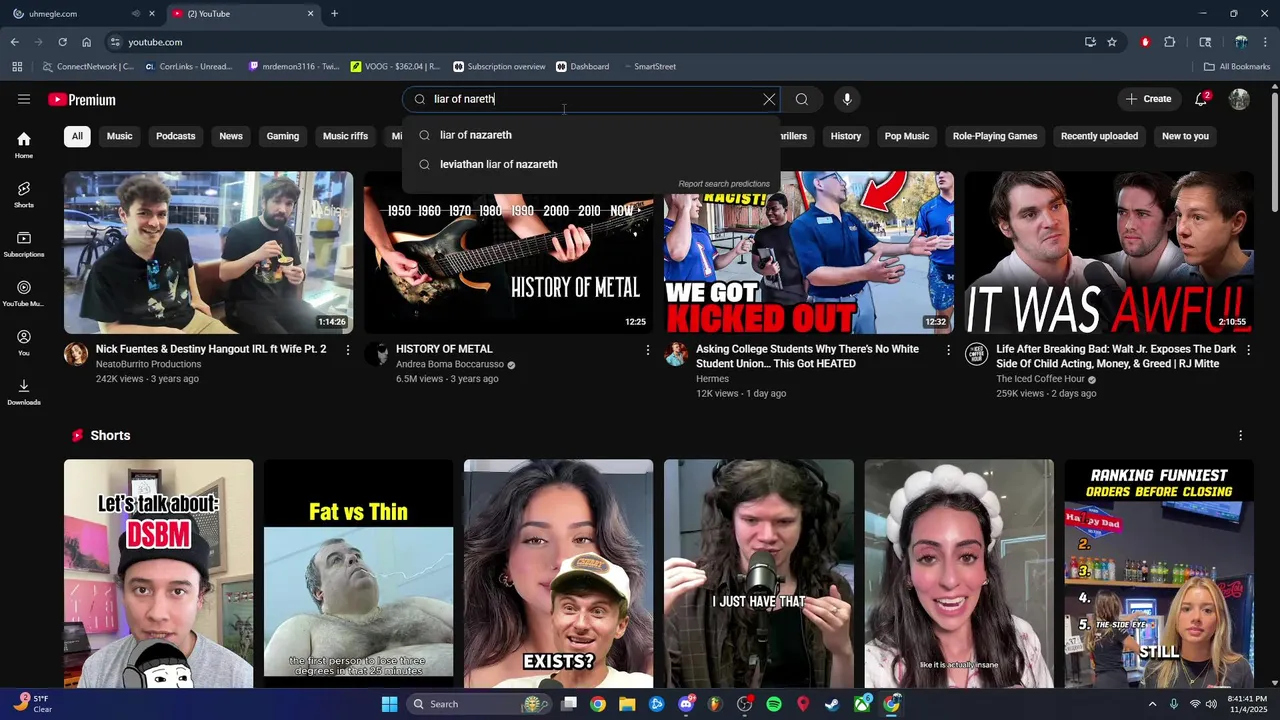Viewport: 1280px width, 720px height.
Task: Click the Create button
Action: click(1148, 99)
